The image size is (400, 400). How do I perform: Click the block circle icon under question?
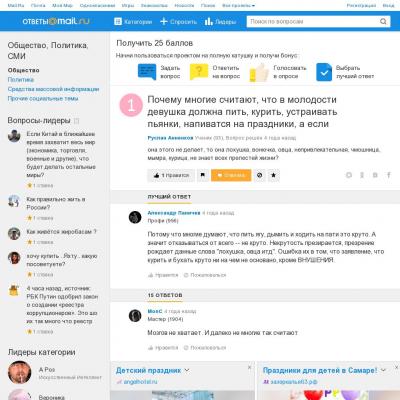(259, 175)
